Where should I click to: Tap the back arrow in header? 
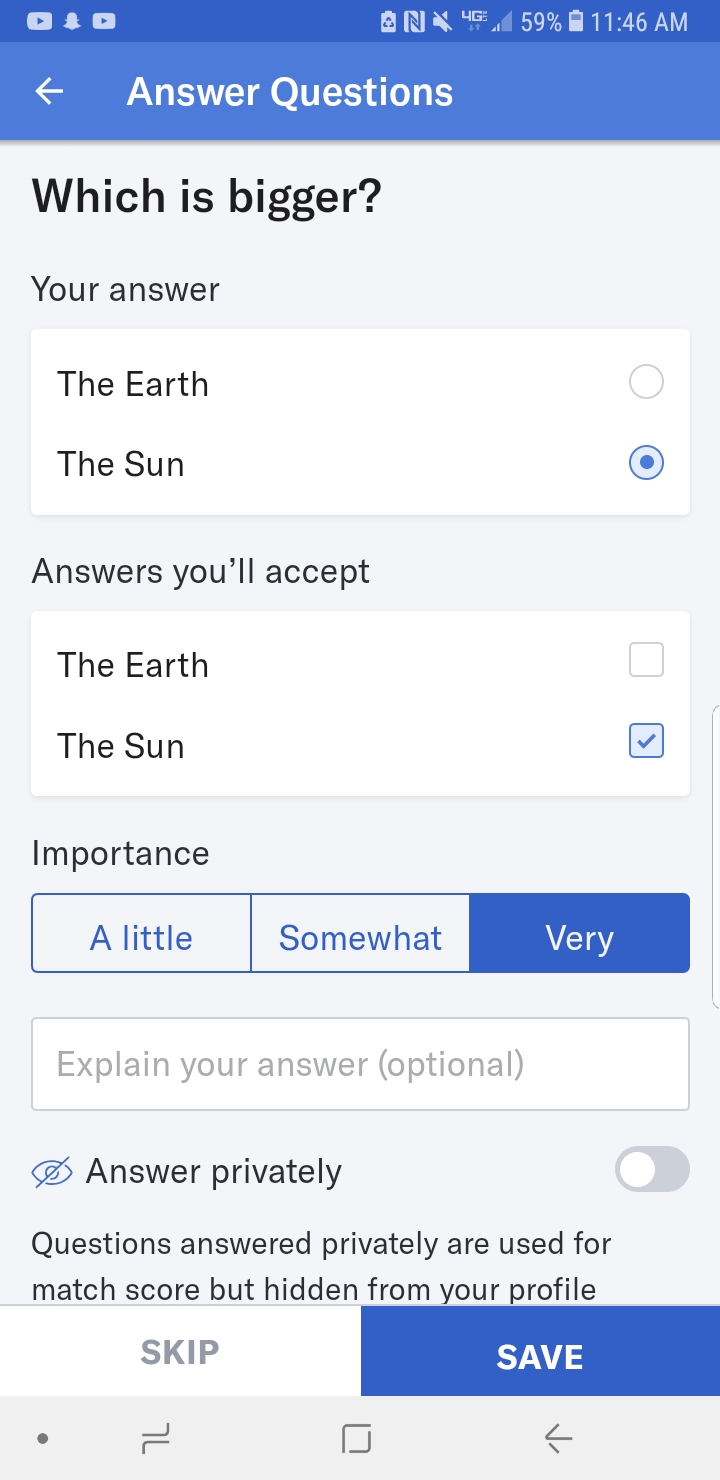click(49, 92)
